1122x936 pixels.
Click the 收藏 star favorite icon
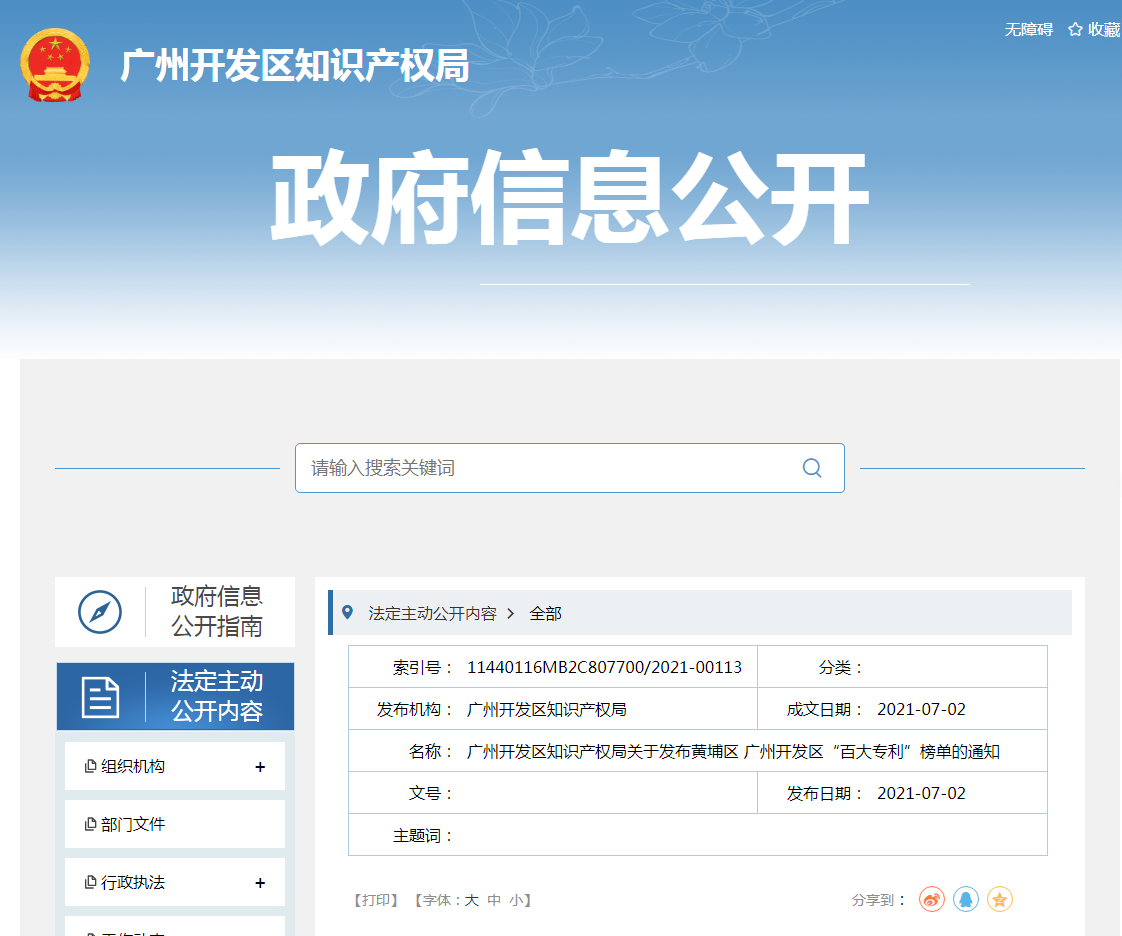click(1075, 29)
